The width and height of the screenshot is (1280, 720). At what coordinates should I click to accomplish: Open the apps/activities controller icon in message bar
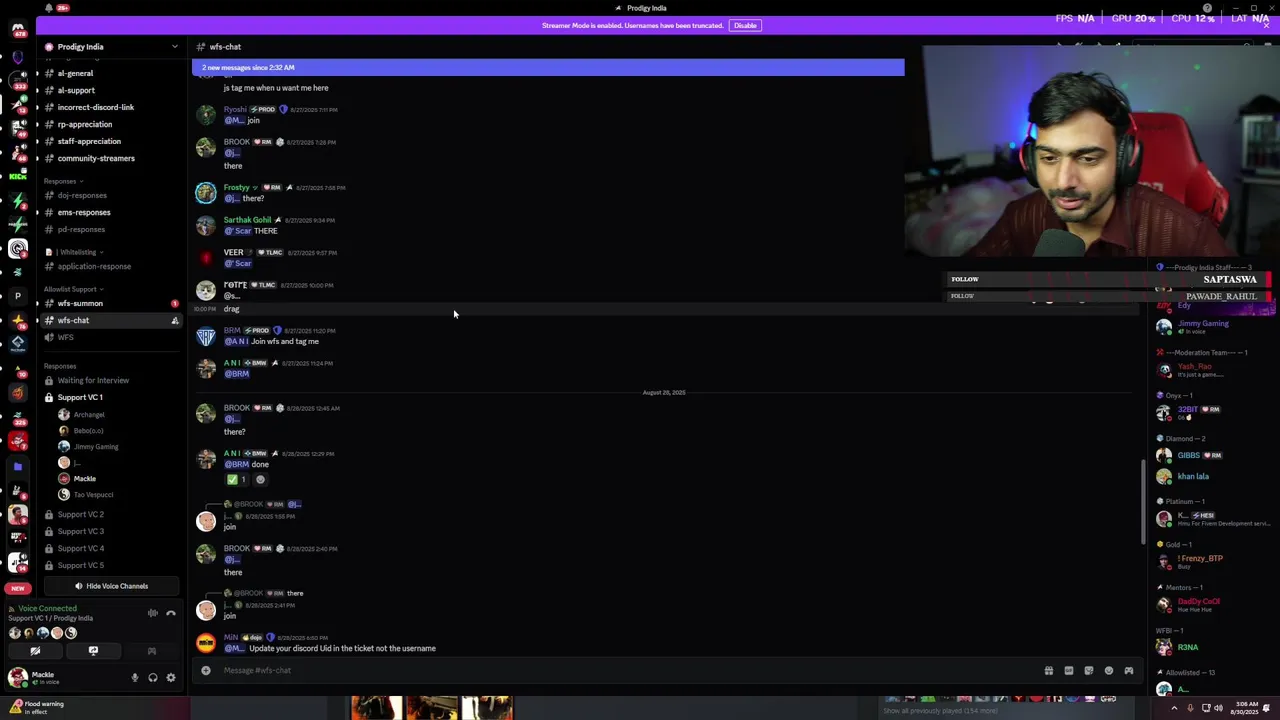[1129, 671]
